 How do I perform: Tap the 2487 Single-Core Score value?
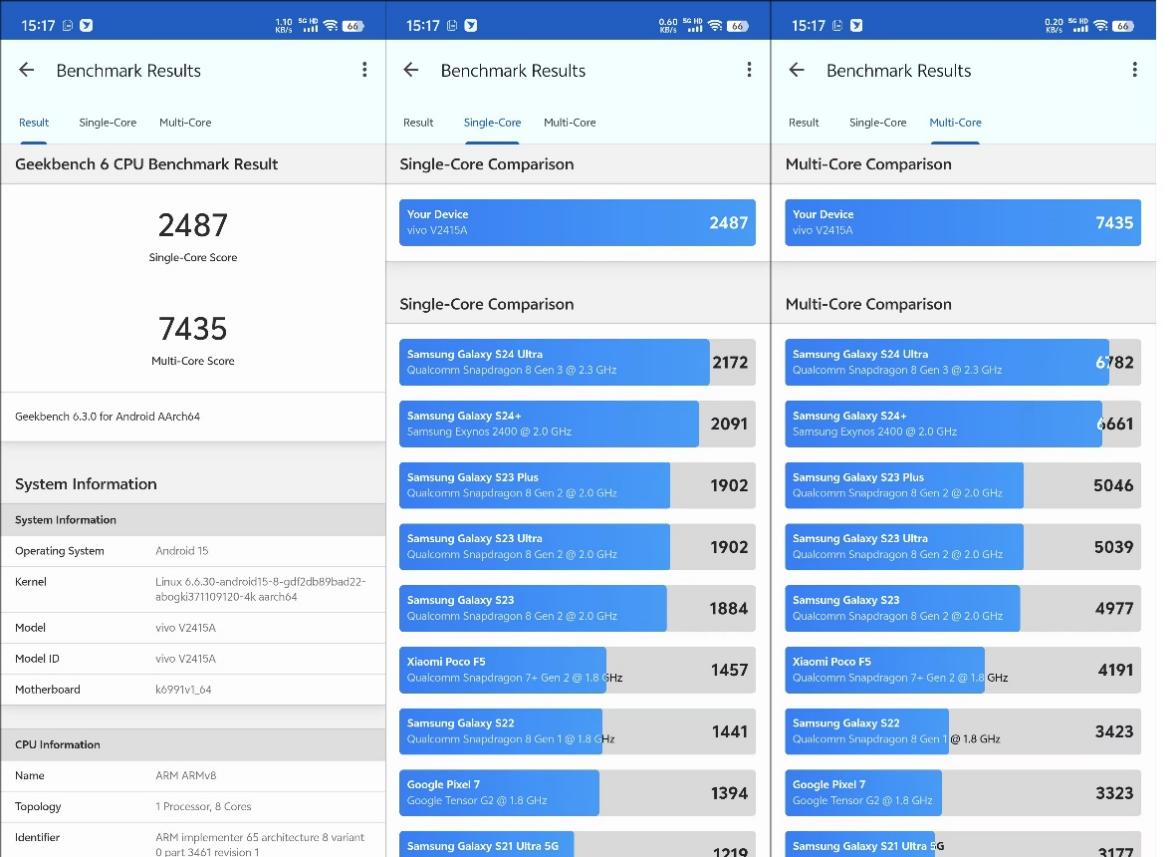193,225
